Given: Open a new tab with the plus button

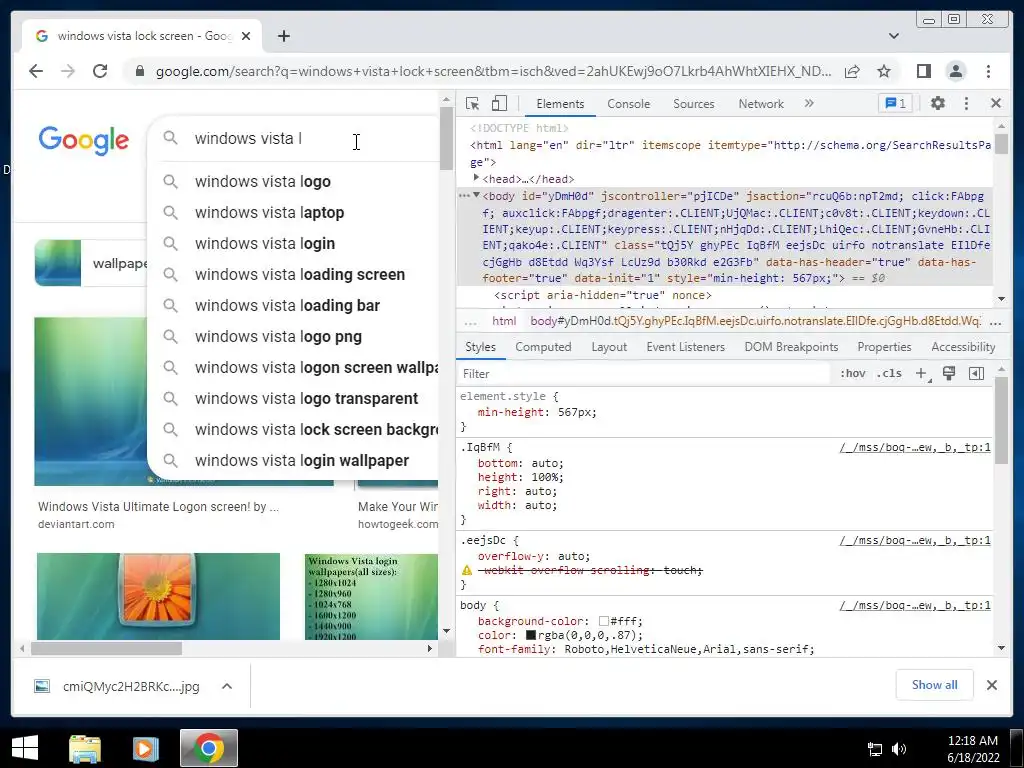Looking at the screenshot, I should [283, 36].
